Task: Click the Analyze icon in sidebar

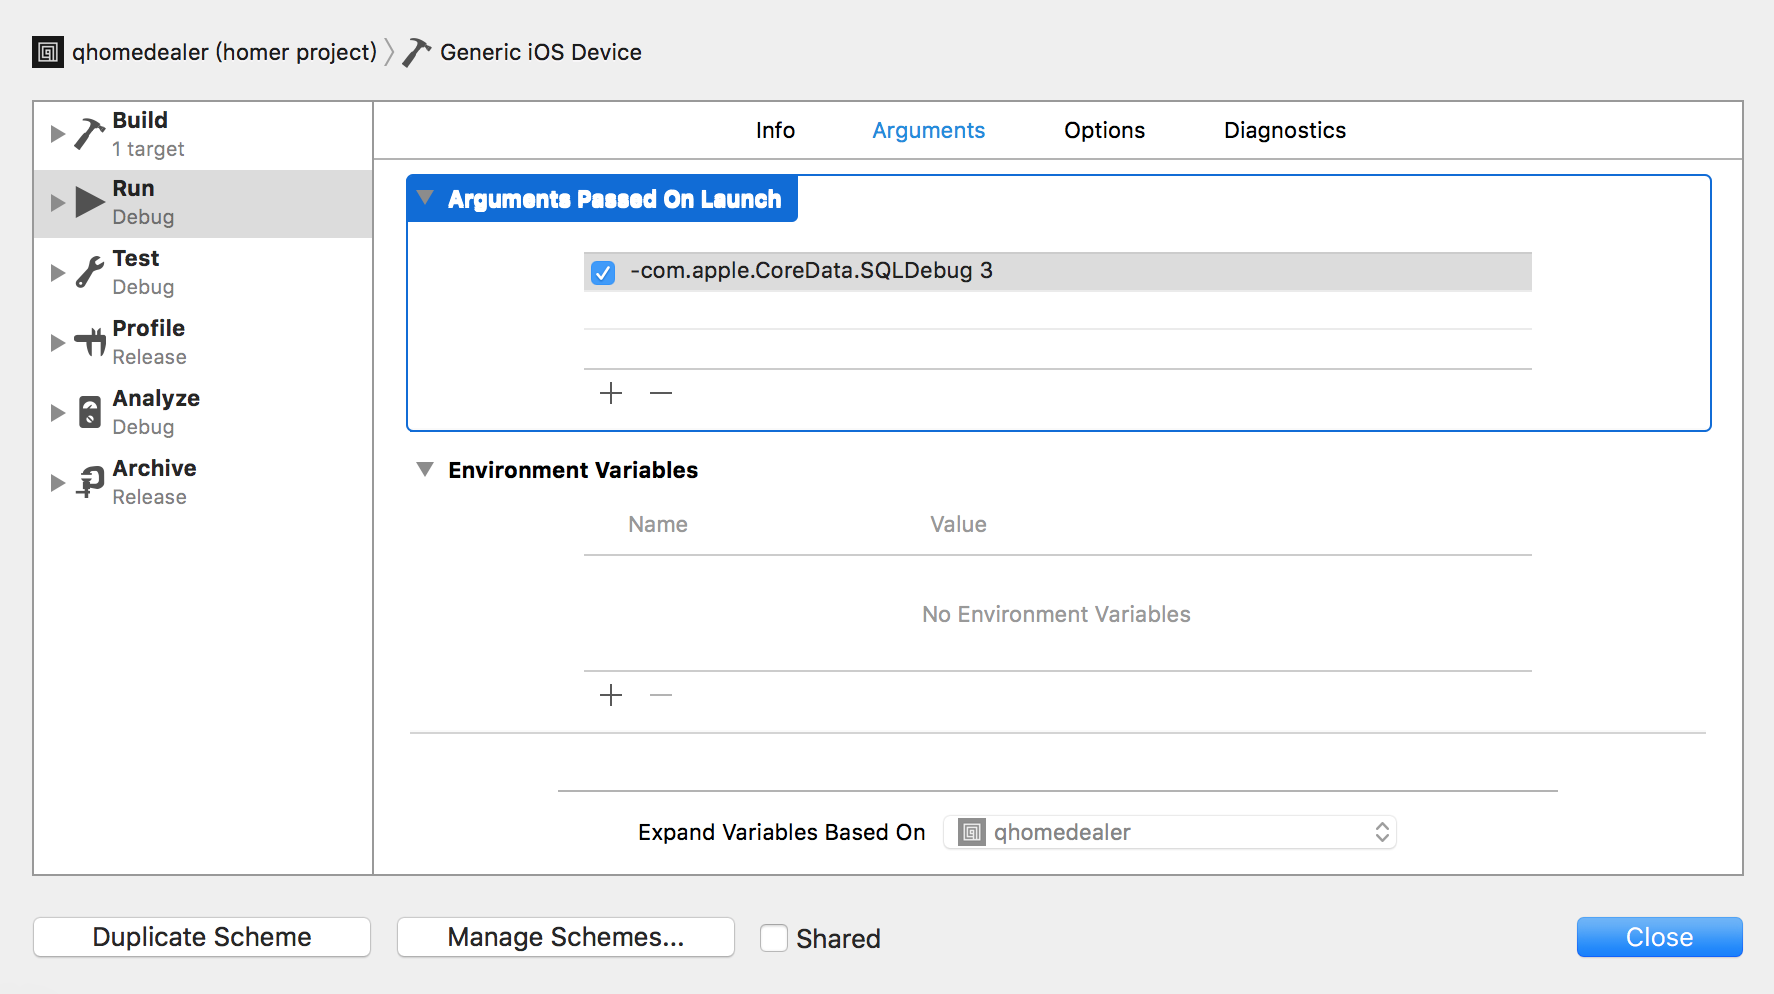Action: pyautogui.click(x=90, y=412)
